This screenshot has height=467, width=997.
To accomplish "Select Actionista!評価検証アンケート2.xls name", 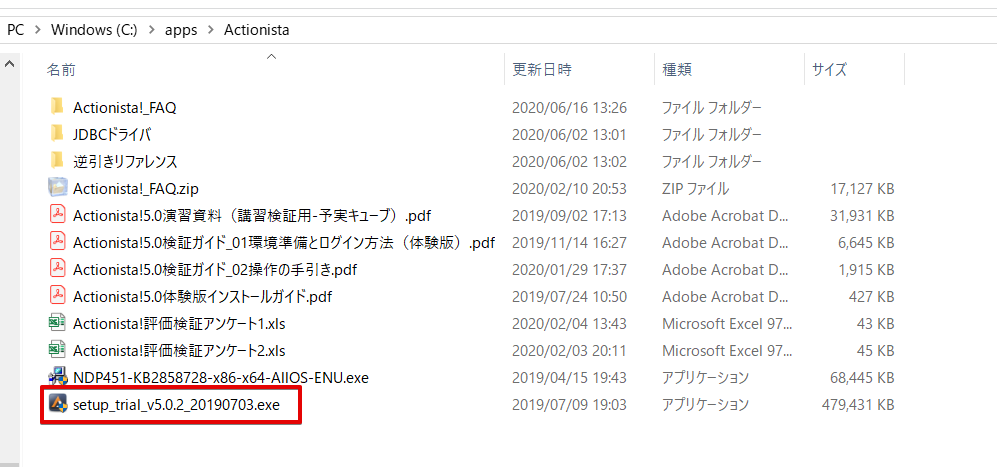I will pyautogui.click(x=179, y=350).
